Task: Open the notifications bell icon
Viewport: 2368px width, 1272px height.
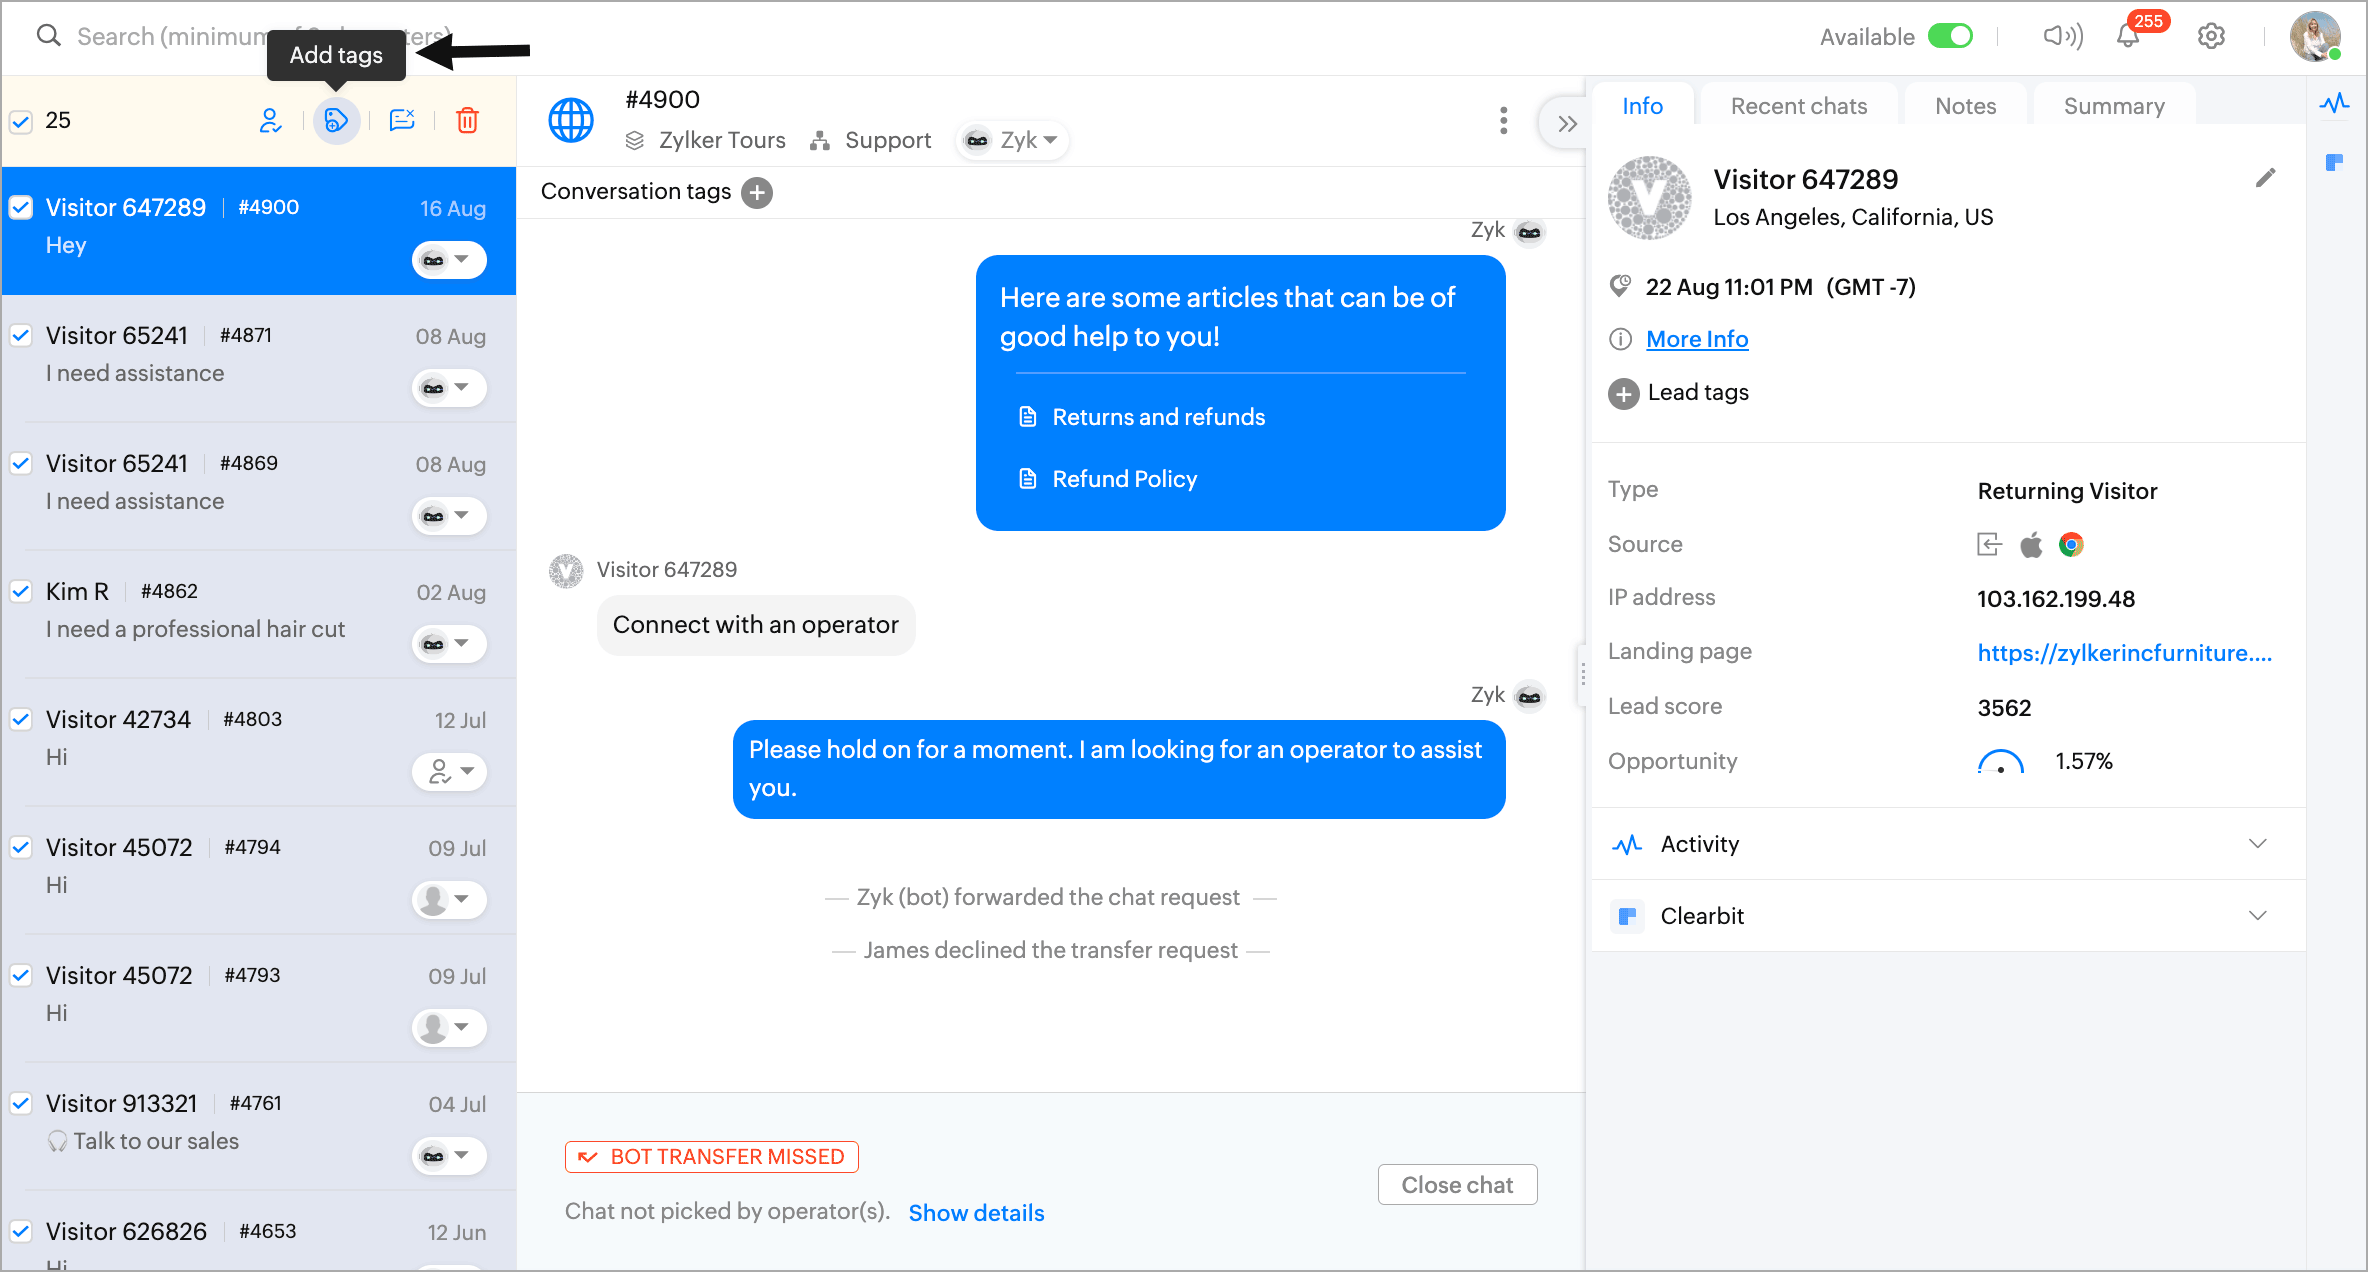Action: 2128,37
